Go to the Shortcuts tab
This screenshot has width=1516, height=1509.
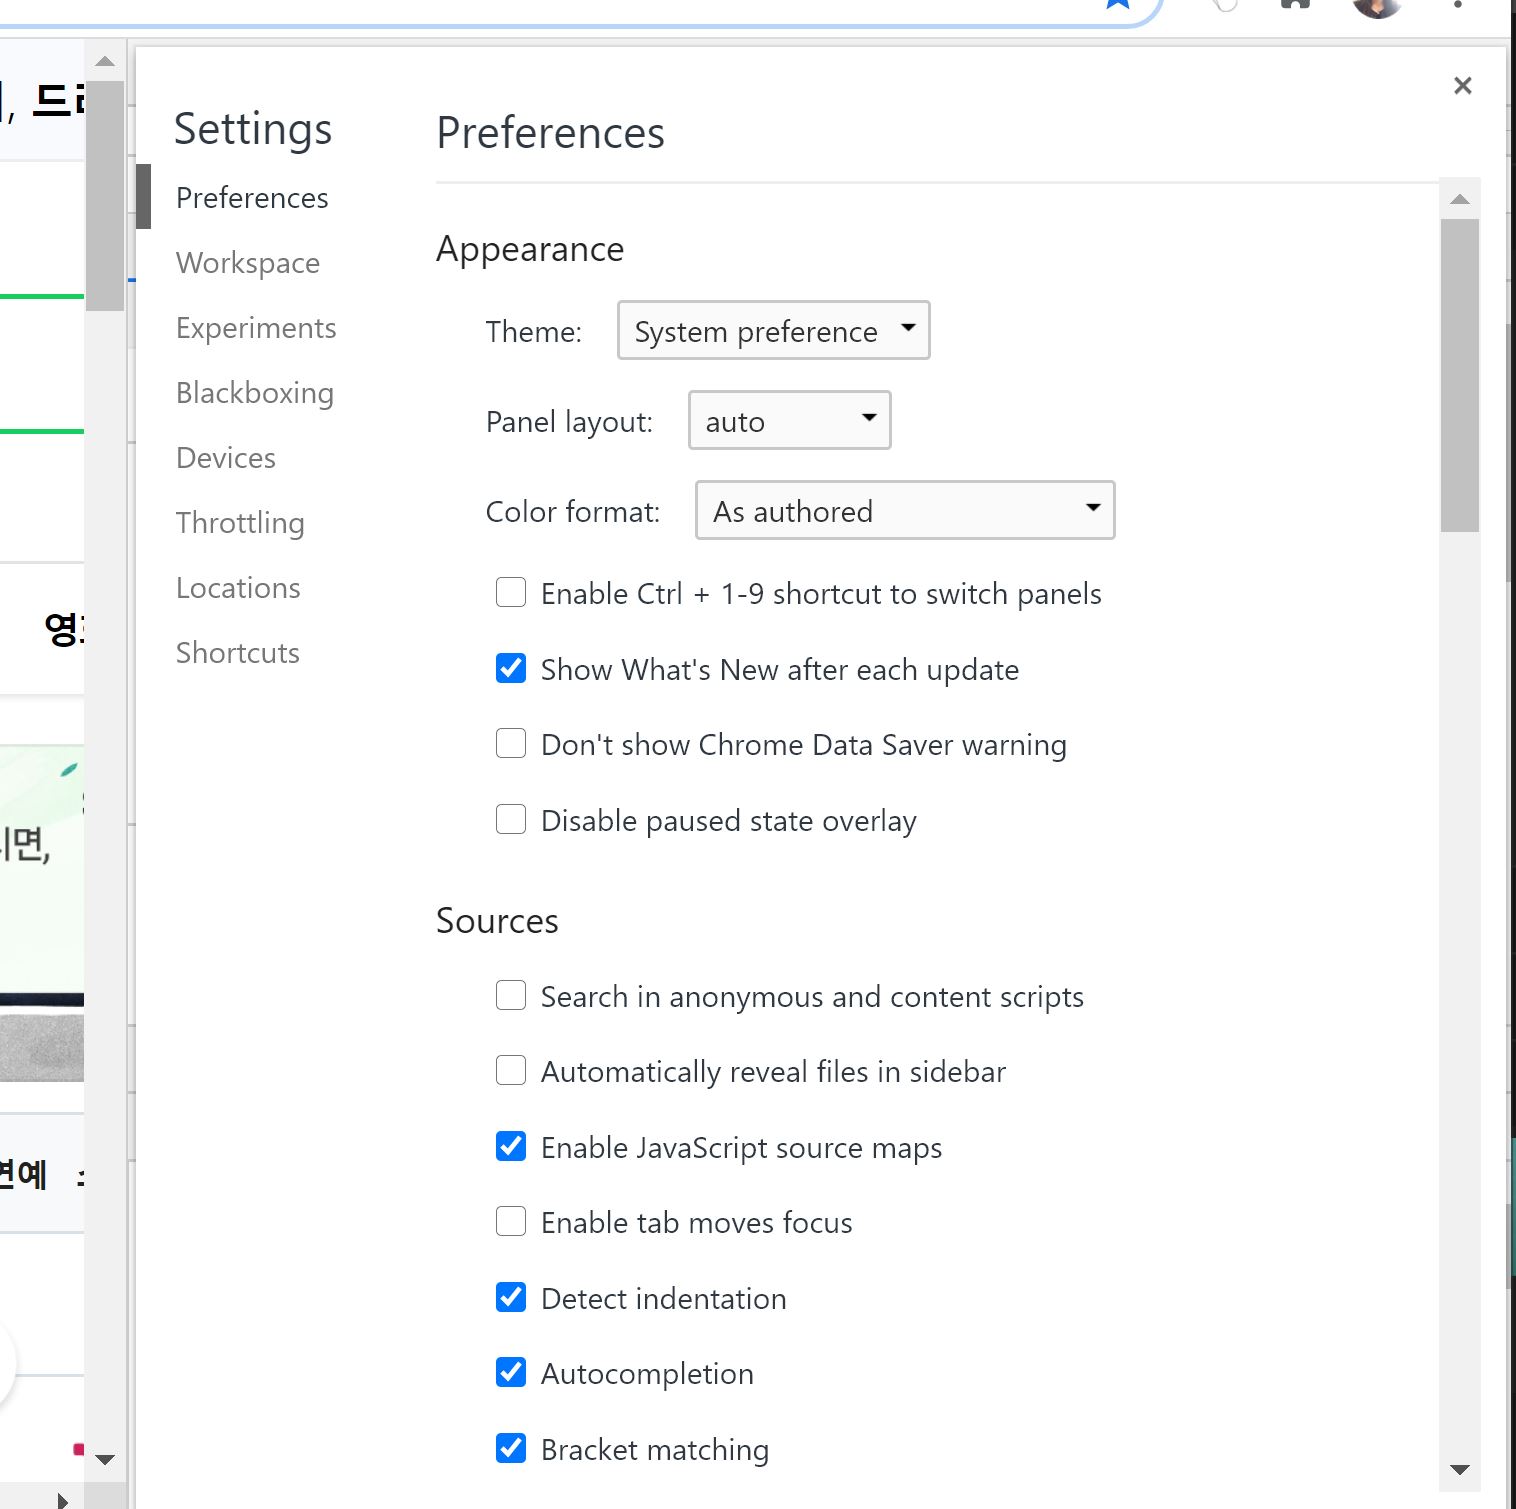(x=238, y=653)
